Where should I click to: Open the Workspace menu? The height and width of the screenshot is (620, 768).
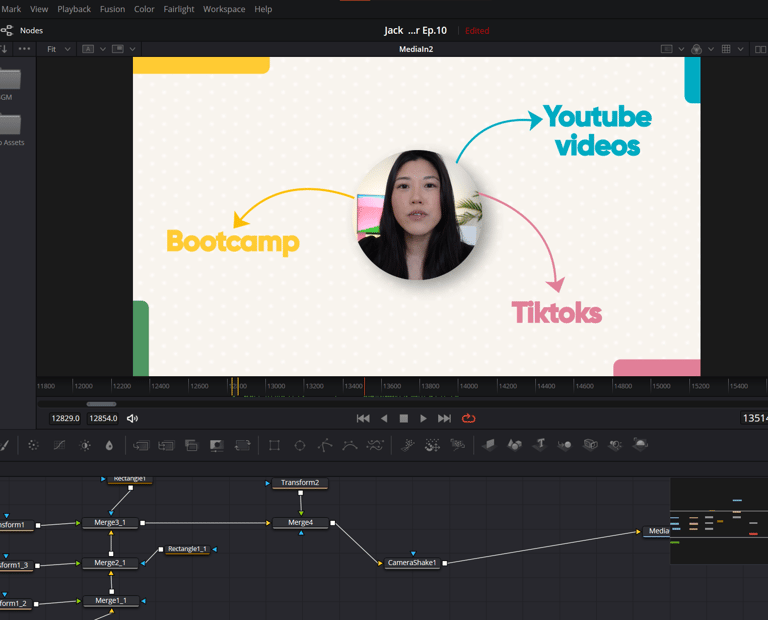click(224, 9)
